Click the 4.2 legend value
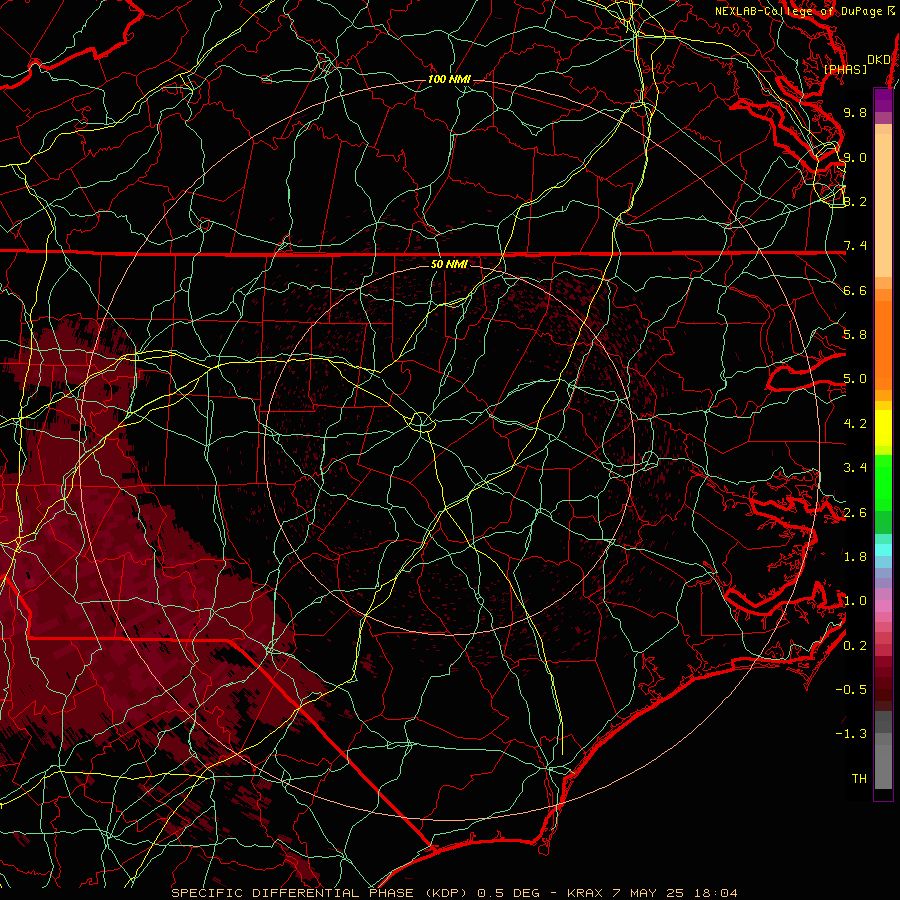900x900 pixels. 855,424
